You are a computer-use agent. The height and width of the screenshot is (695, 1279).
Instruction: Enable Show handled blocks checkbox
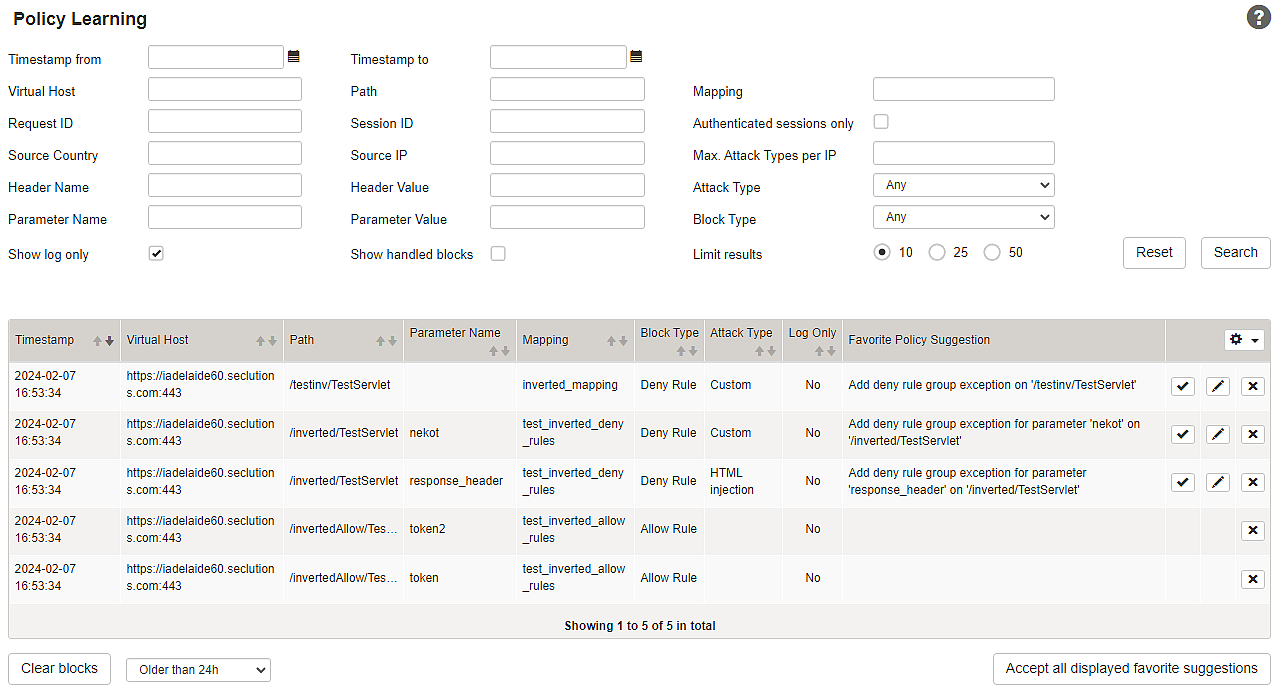tap(498, 253)
